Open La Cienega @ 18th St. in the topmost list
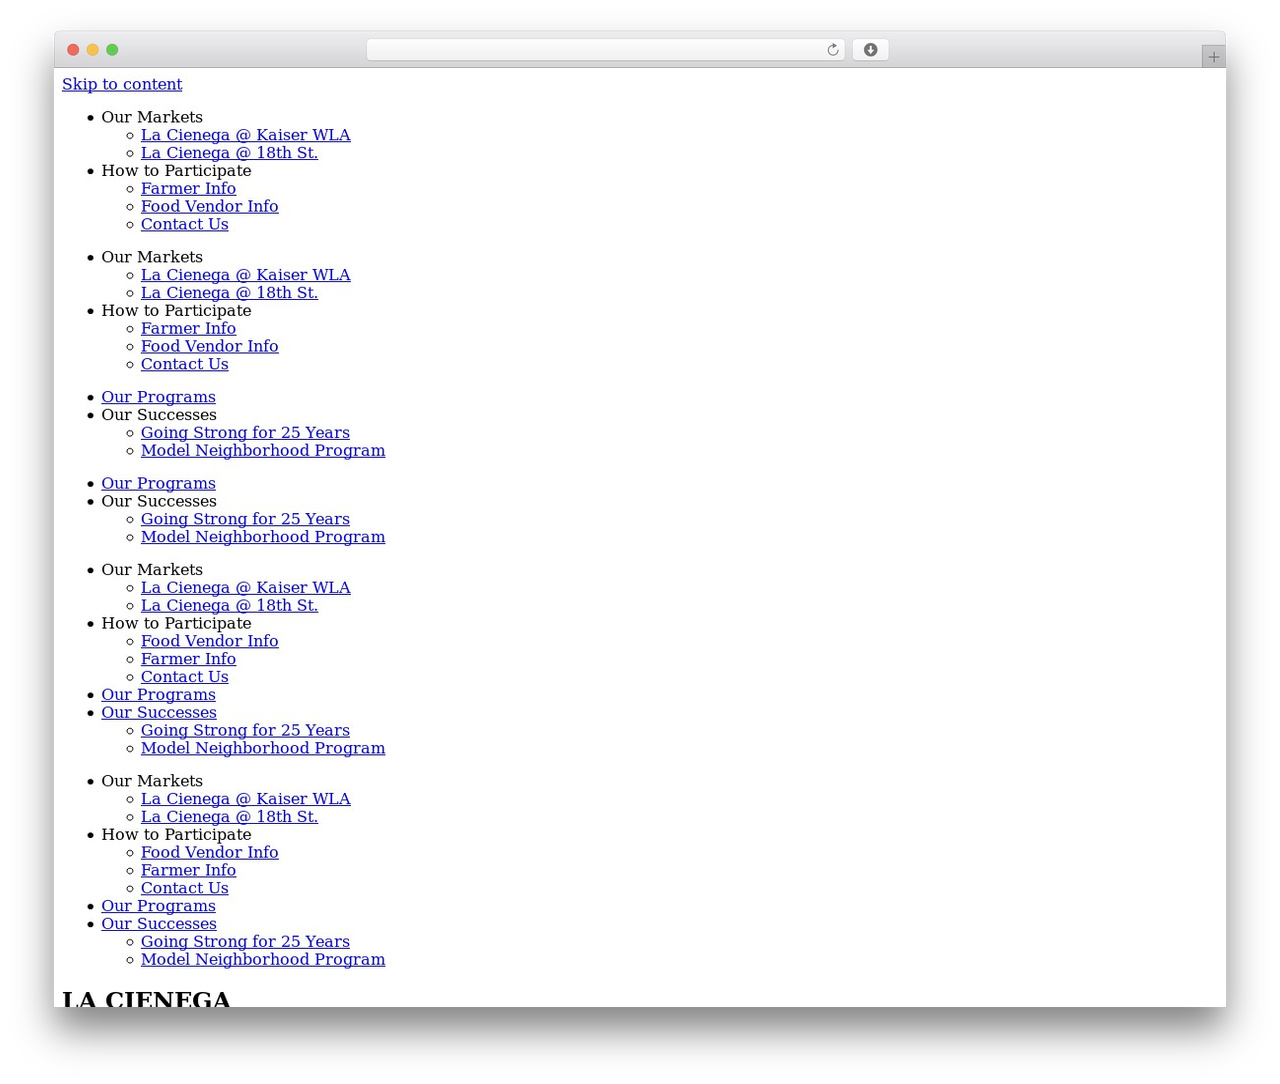Image resolution: width=1280 pixels, height=1084 pixels. pyautogui.click(x=229, y=153)
